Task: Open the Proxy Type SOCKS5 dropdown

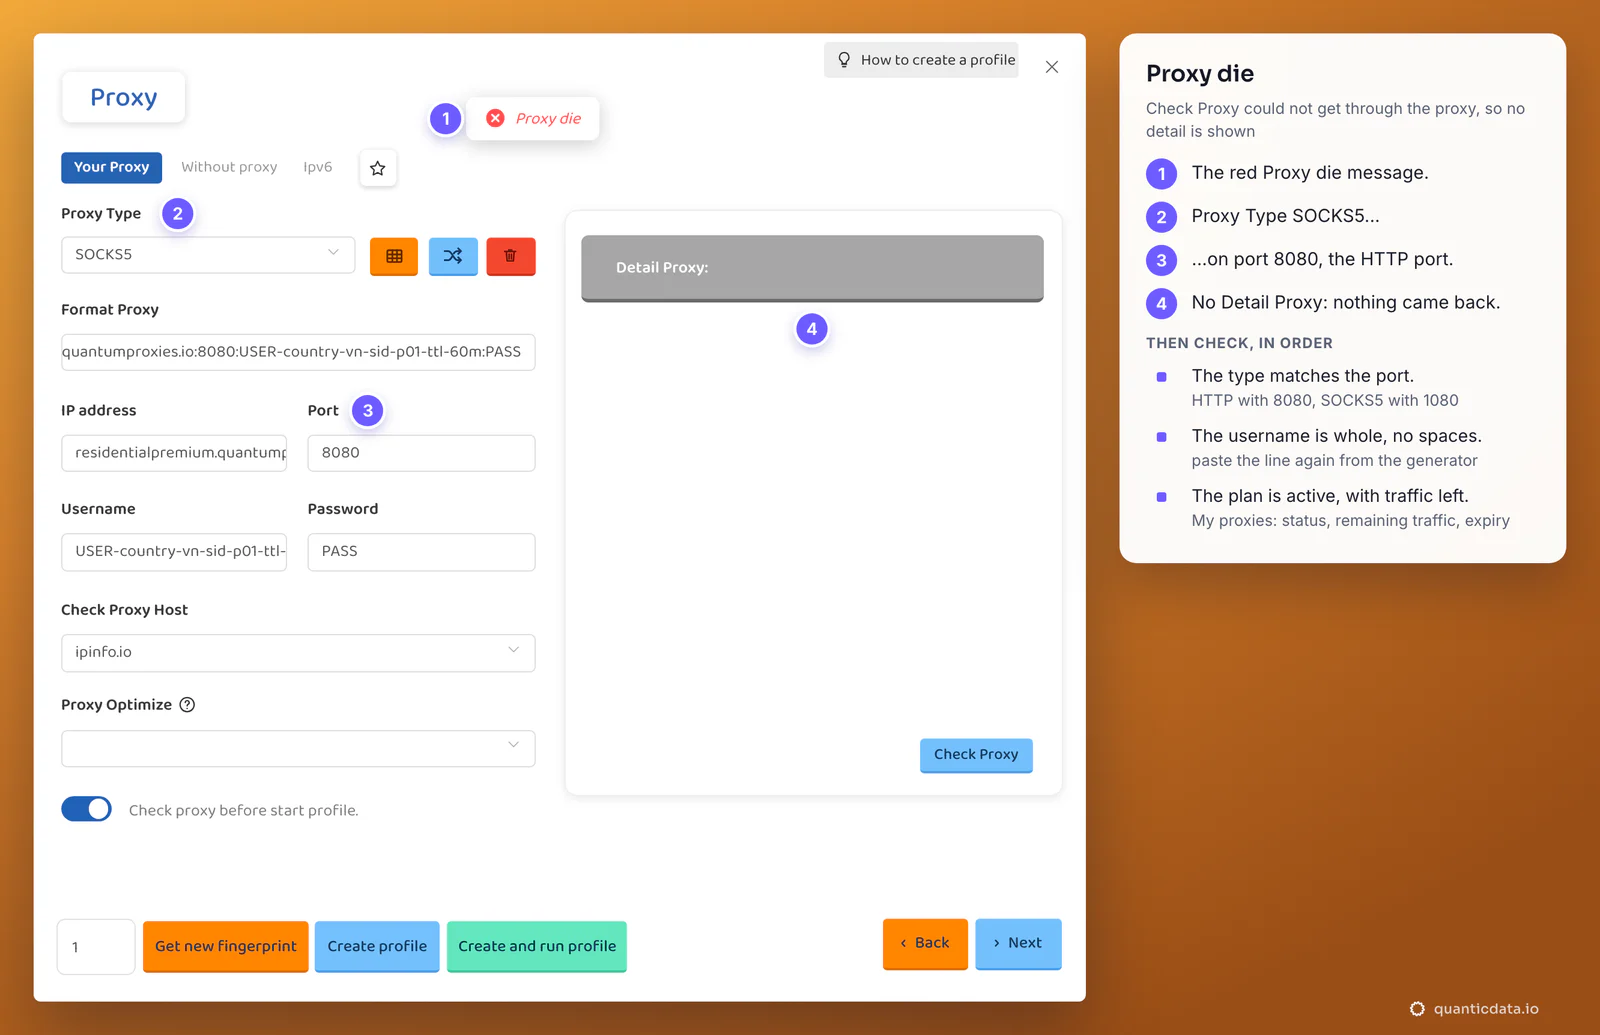Action: pyautogui.click(x=208, y=255)
